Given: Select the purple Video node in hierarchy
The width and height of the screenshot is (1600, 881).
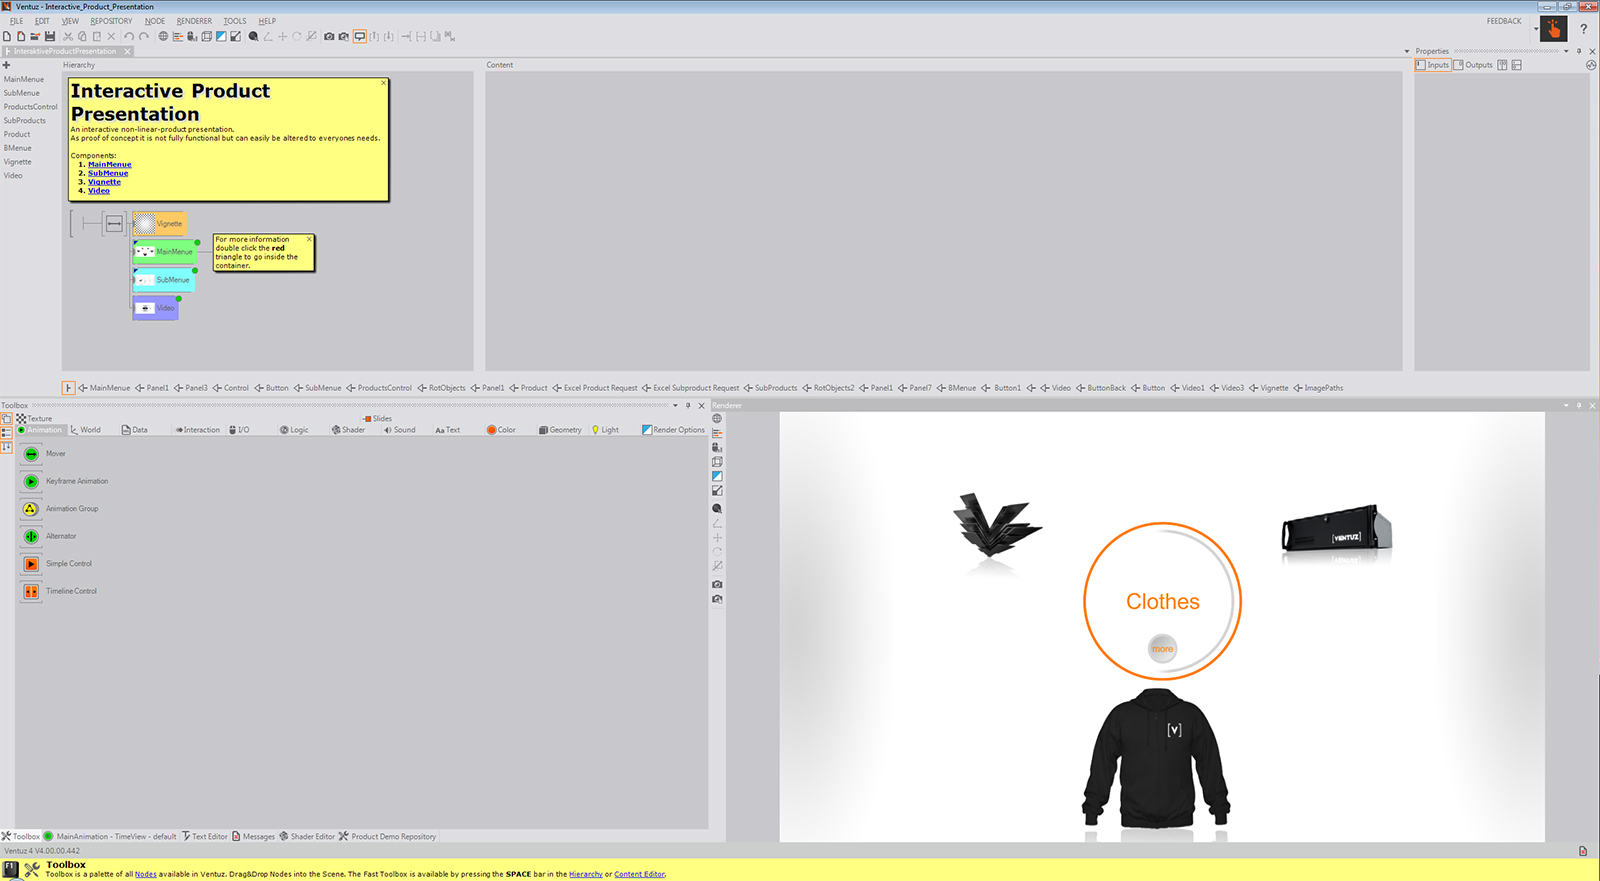Looking at the screenshot, I should [156, 308].
